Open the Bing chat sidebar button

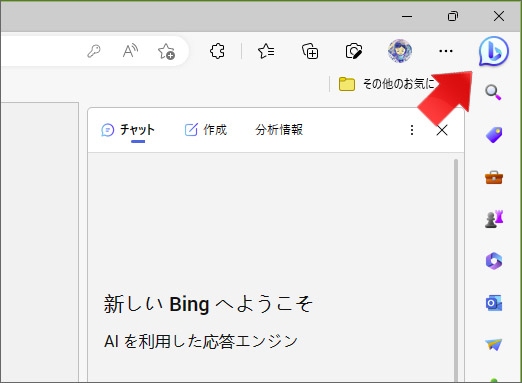(494, 51)
